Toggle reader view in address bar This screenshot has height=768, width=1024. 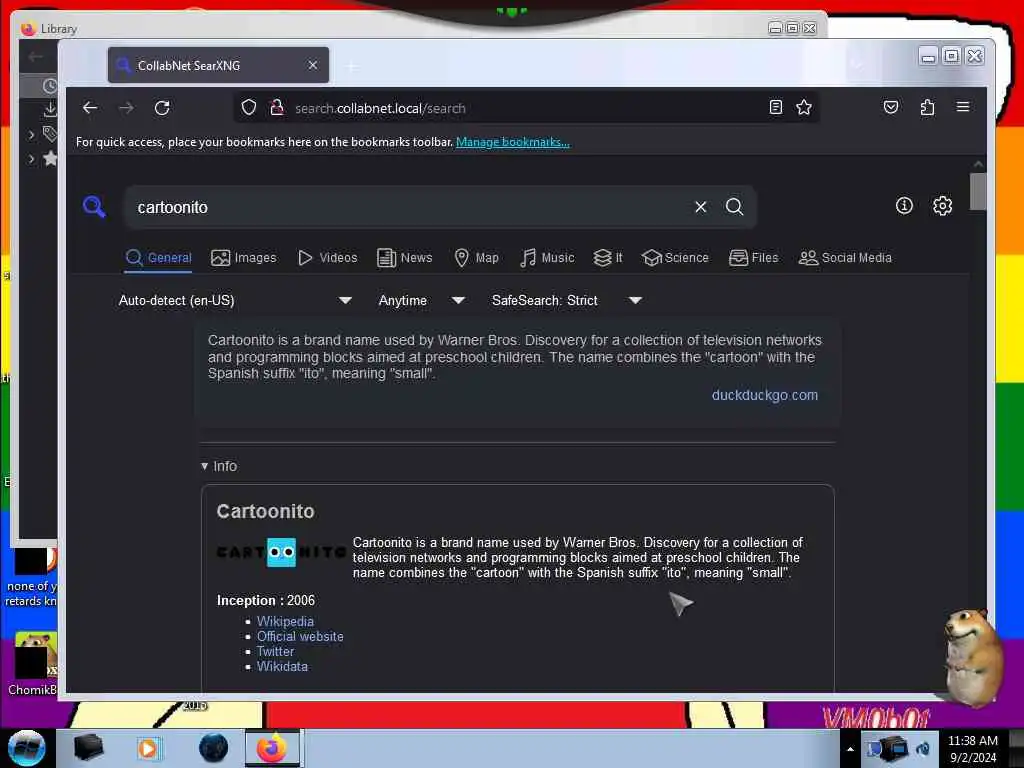point(775,107)
